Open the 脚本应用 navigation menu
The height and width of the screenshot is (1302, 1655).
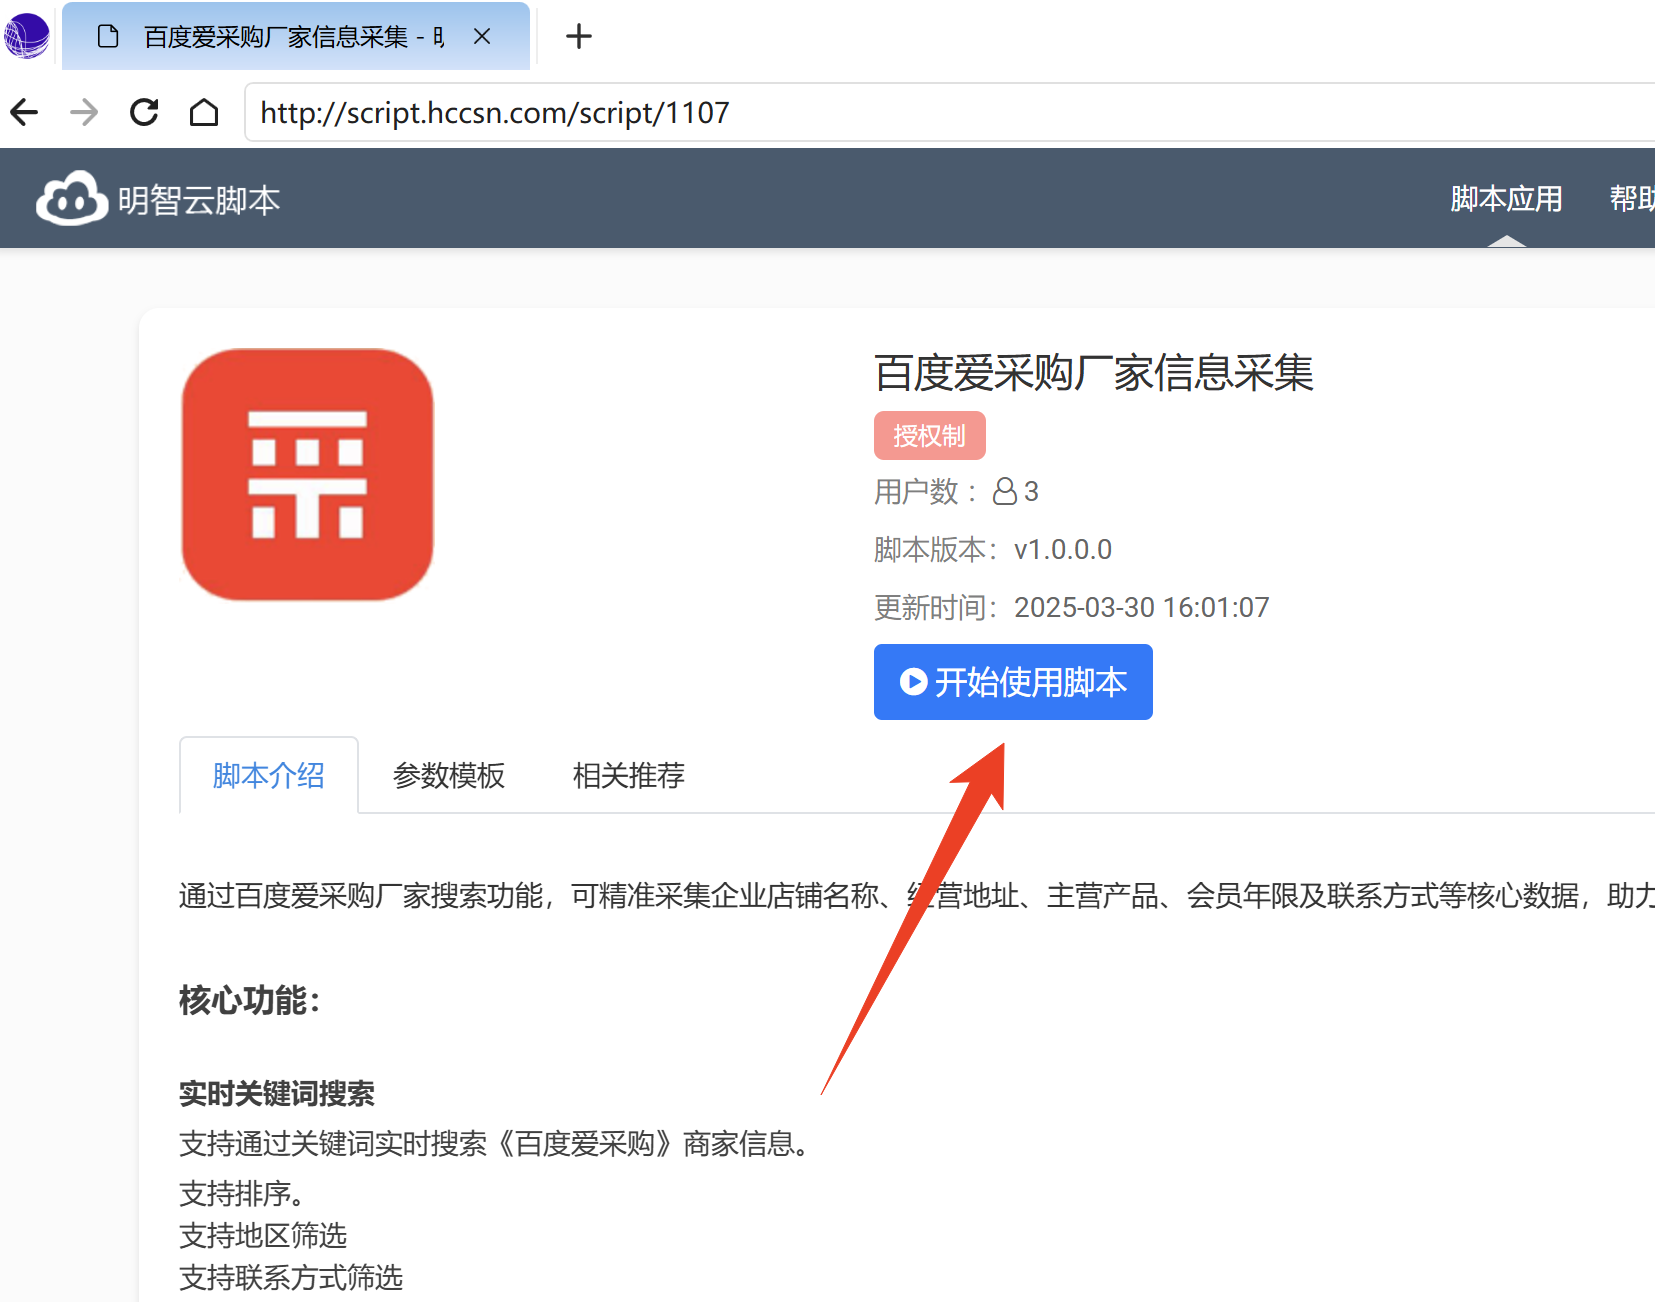[x=1506, y=199]
